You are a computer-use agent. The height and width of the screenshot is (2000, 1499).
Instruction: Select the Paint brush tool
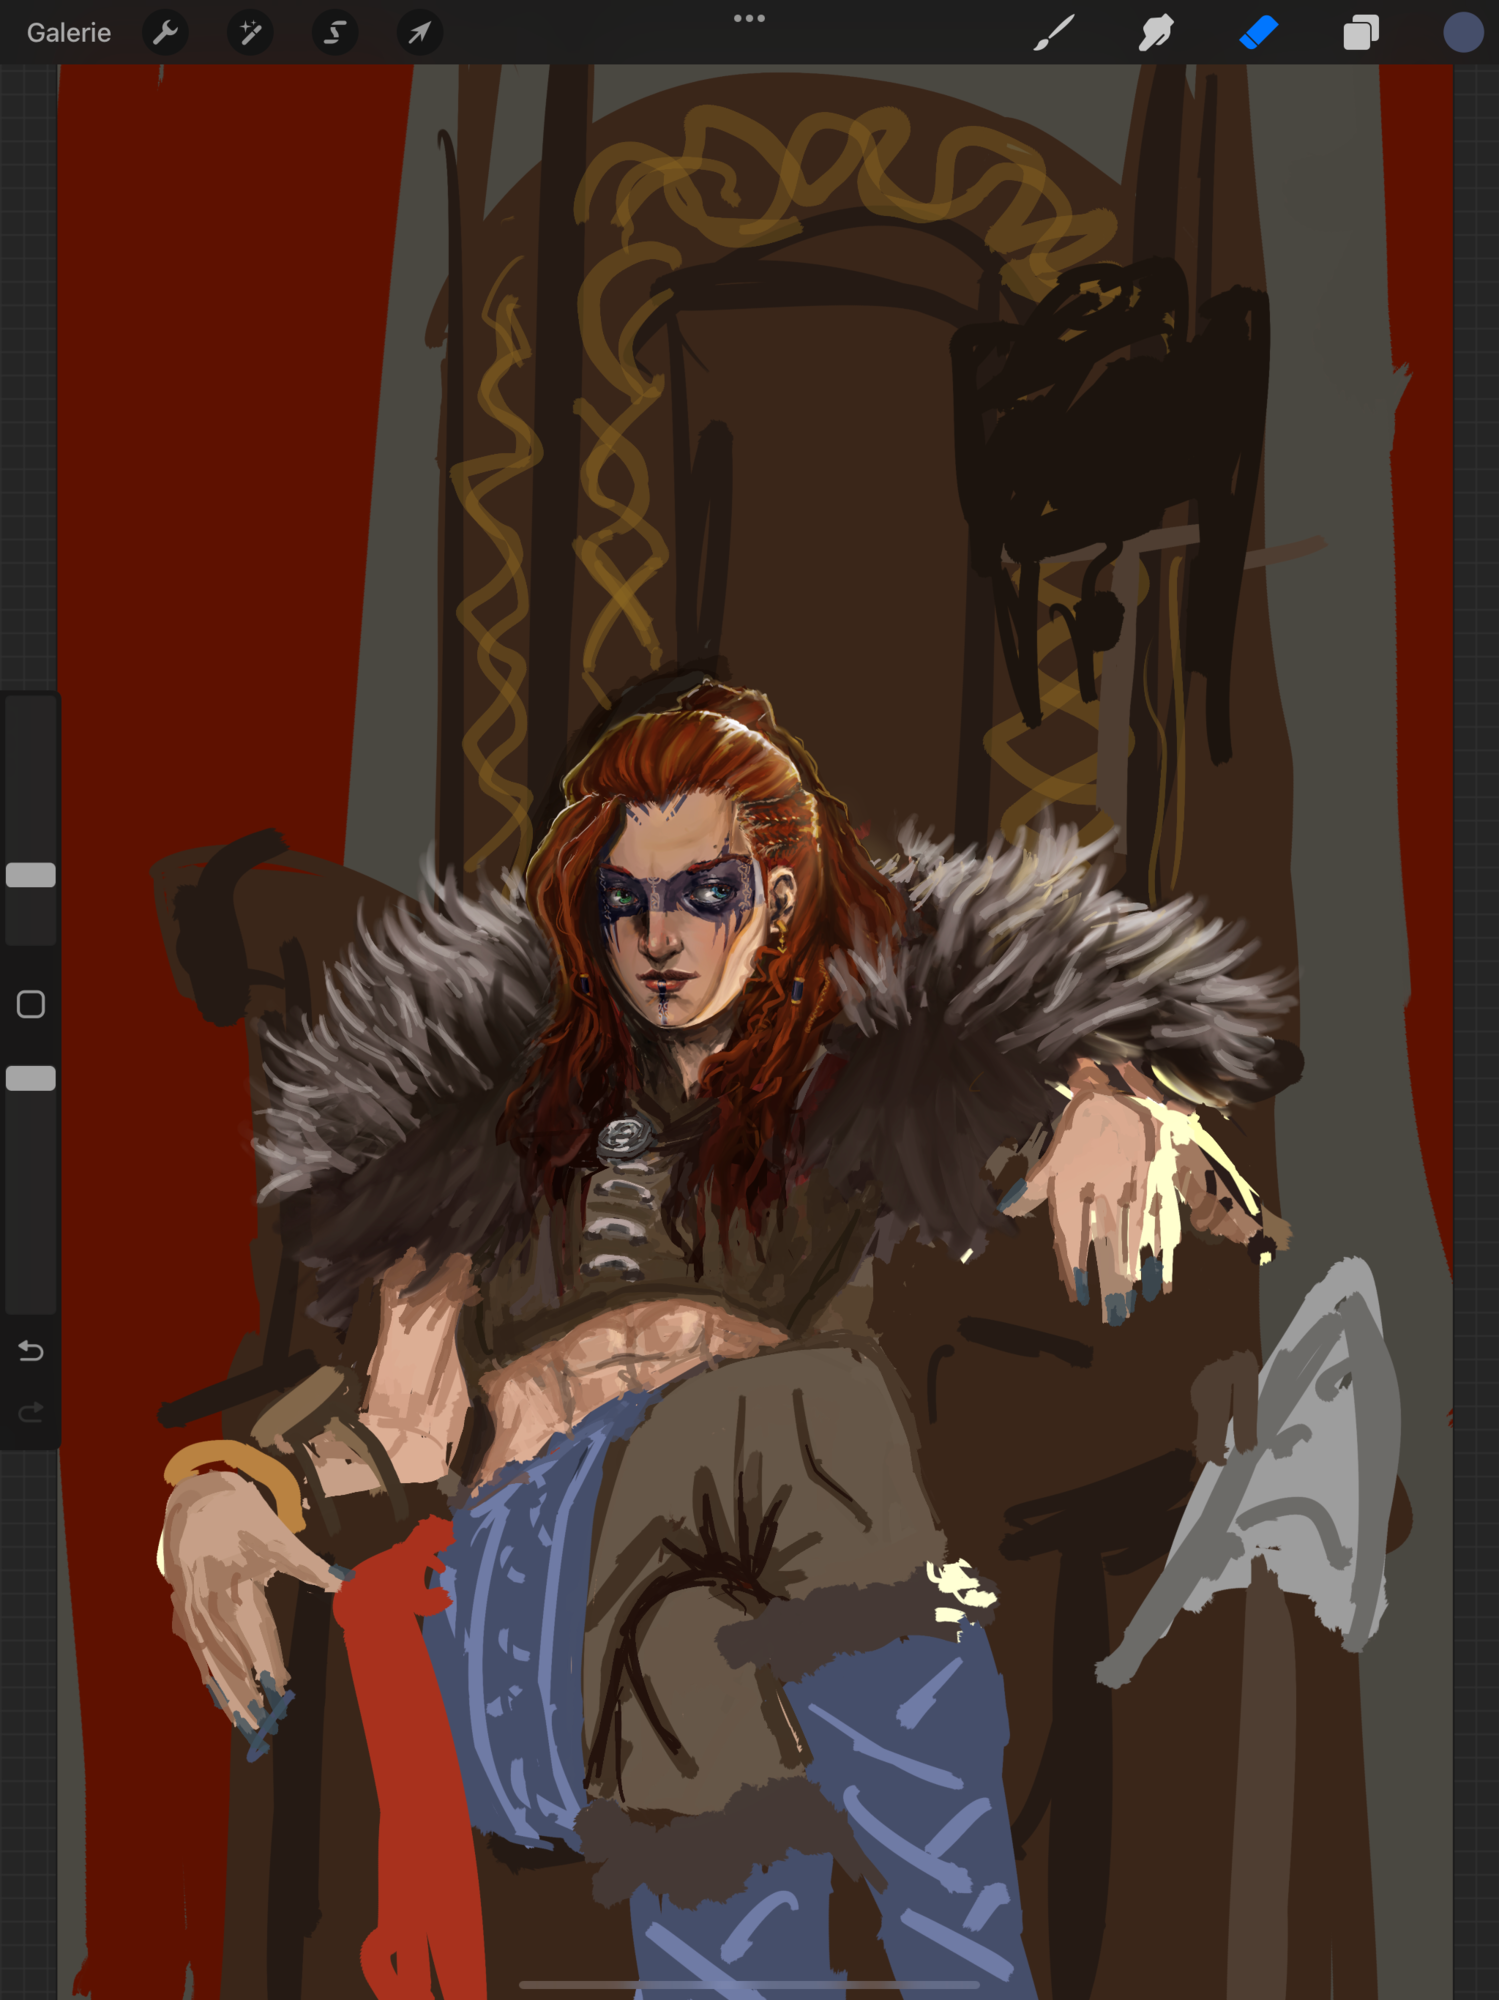1054,33
